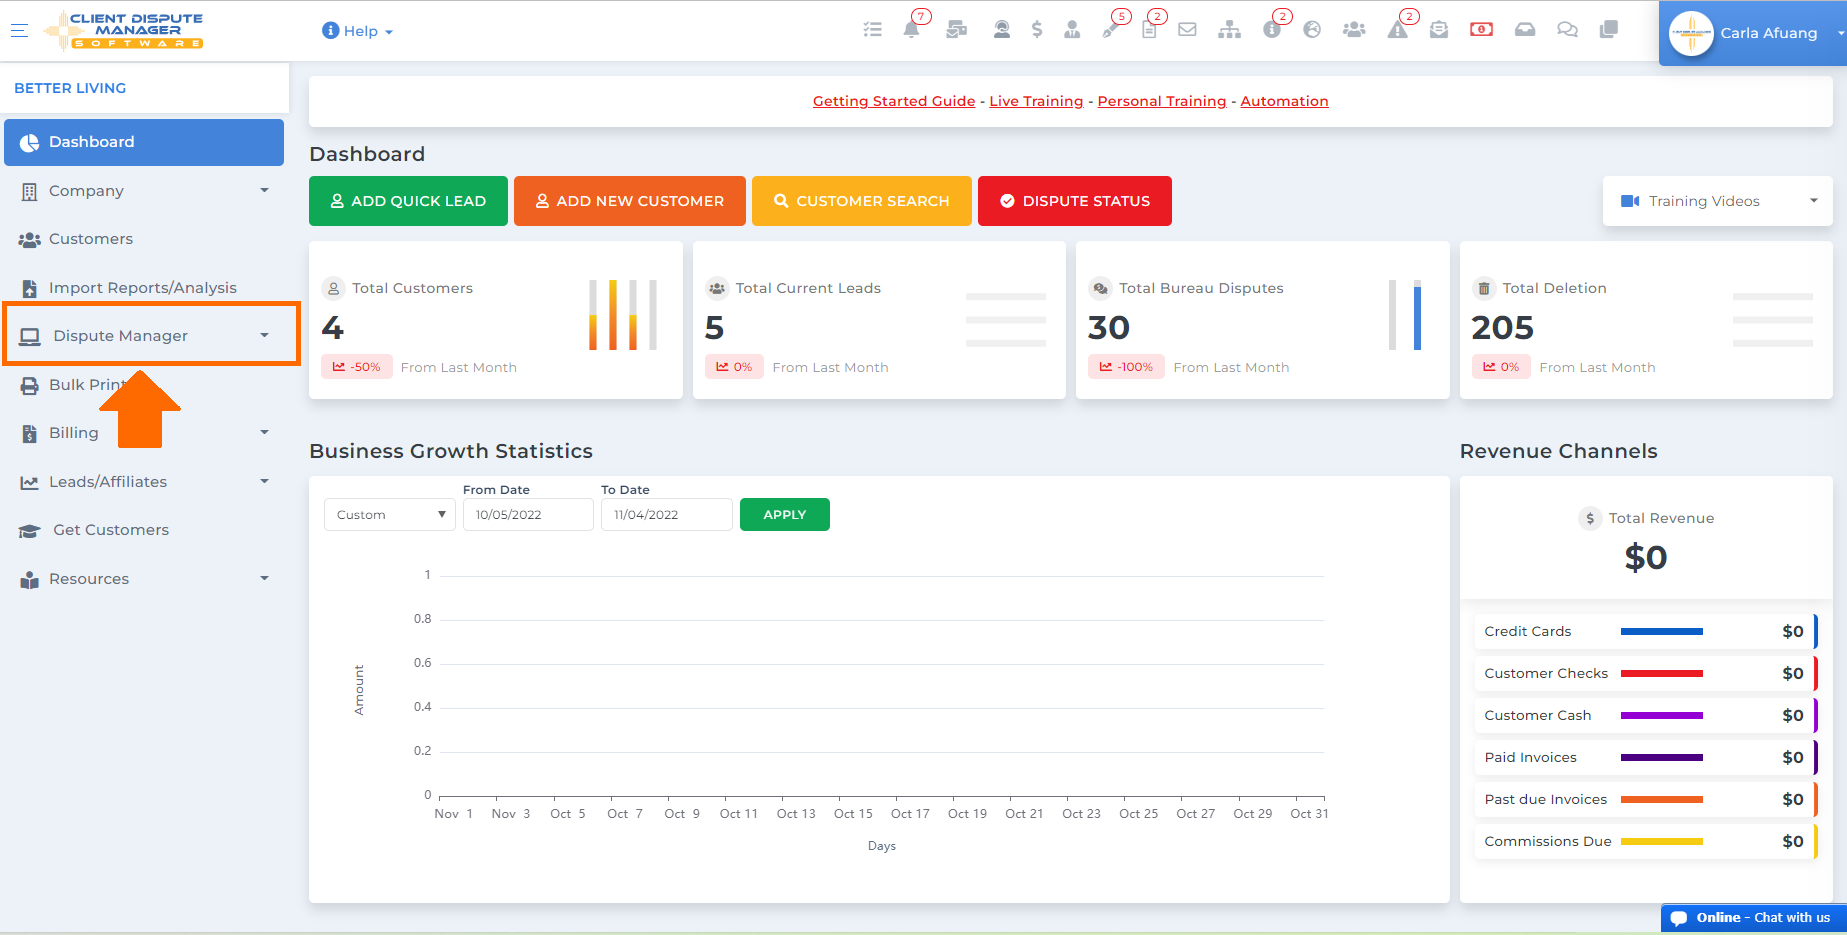This screenshot has height=935, width=1847.
Task: Expand the Billing sidebar menu
Action: pyautogui.click(x=144, y=433)
